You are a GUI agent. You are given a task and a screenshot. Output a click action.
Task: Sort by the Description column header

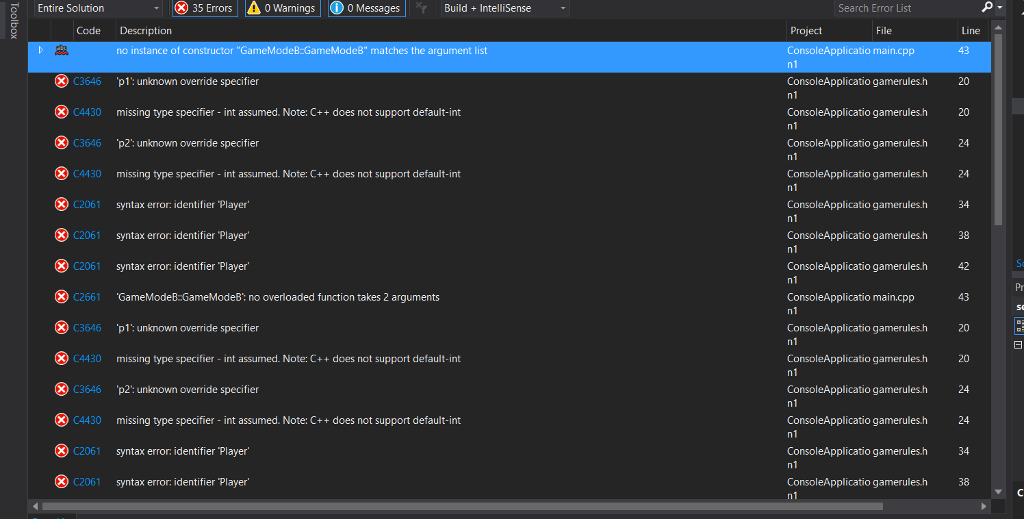click(x=145, y=31)
